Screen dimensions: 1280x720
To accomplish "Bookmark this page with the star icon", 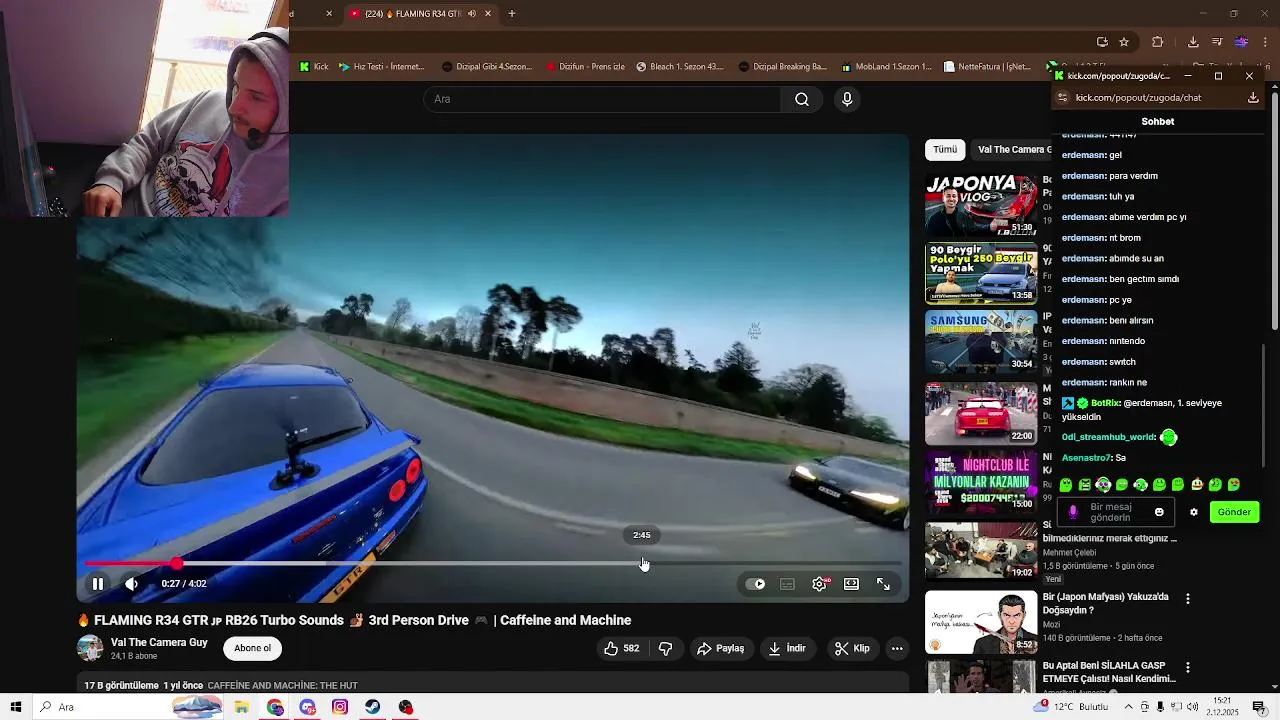I will (1124, 42).
